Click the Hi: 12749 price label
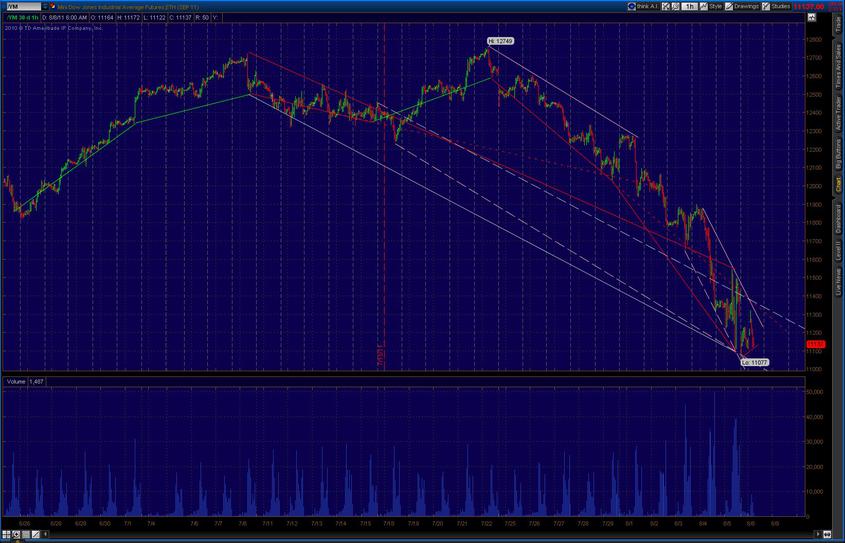The width and height of the screenshot is (845, 543). pyautogui.click(x=501, y=41)
